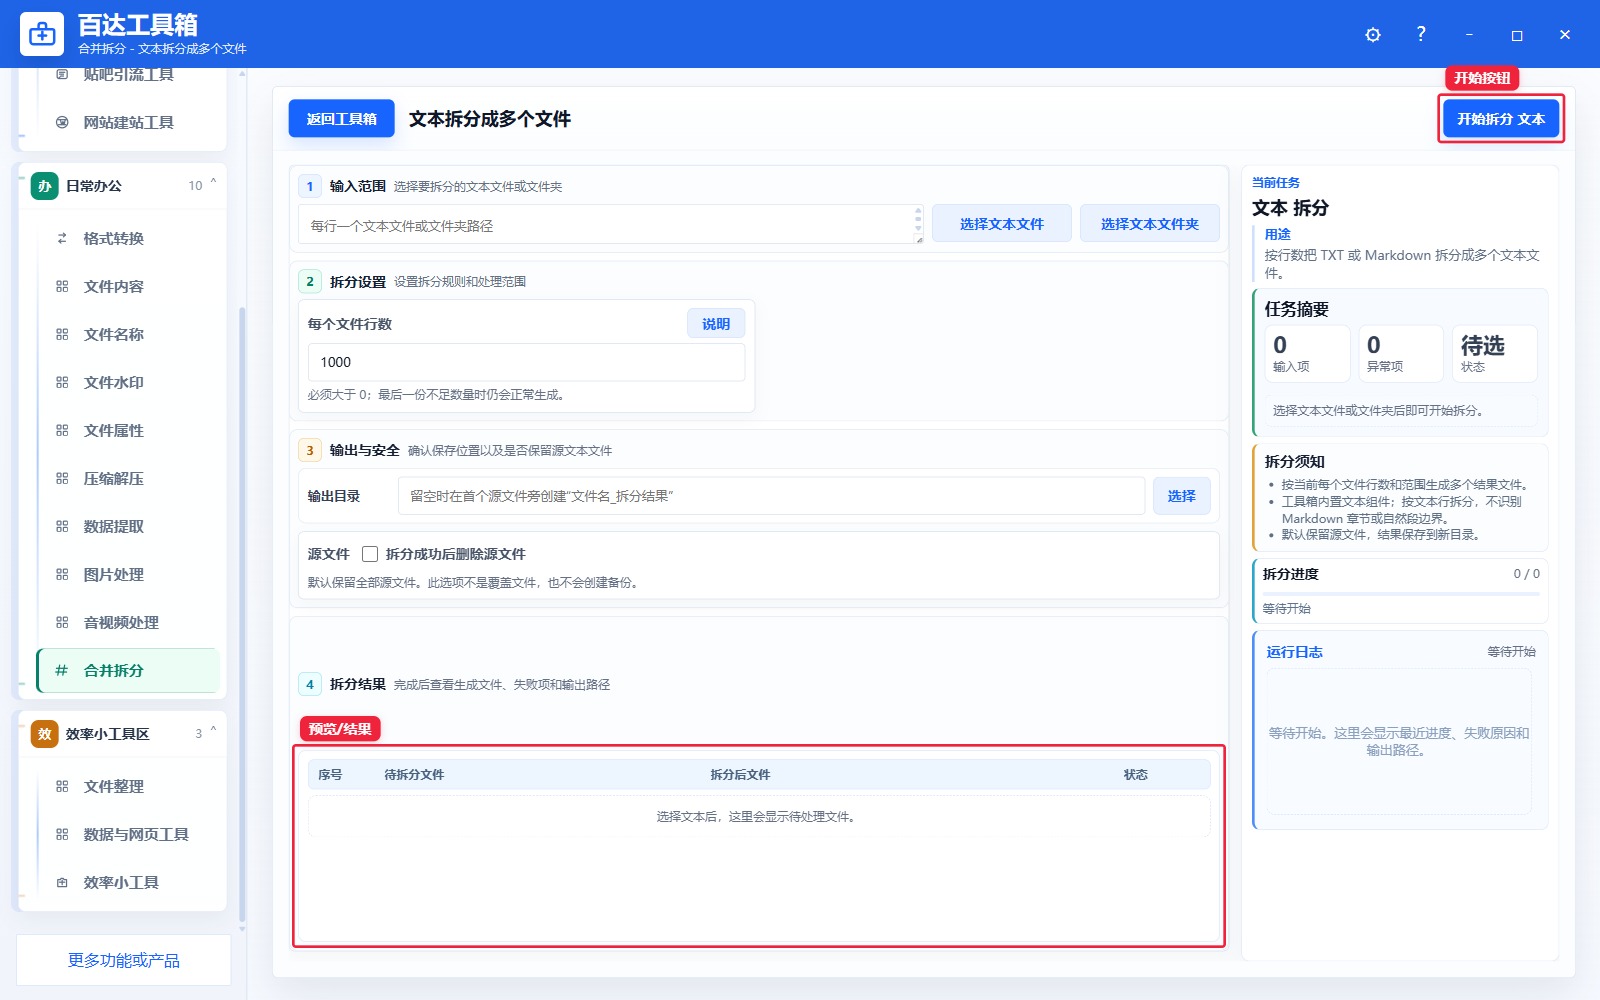This screenshot has height=1000, width=1600.
Task: Click 拆分后文件 column header
Action: 740,775
